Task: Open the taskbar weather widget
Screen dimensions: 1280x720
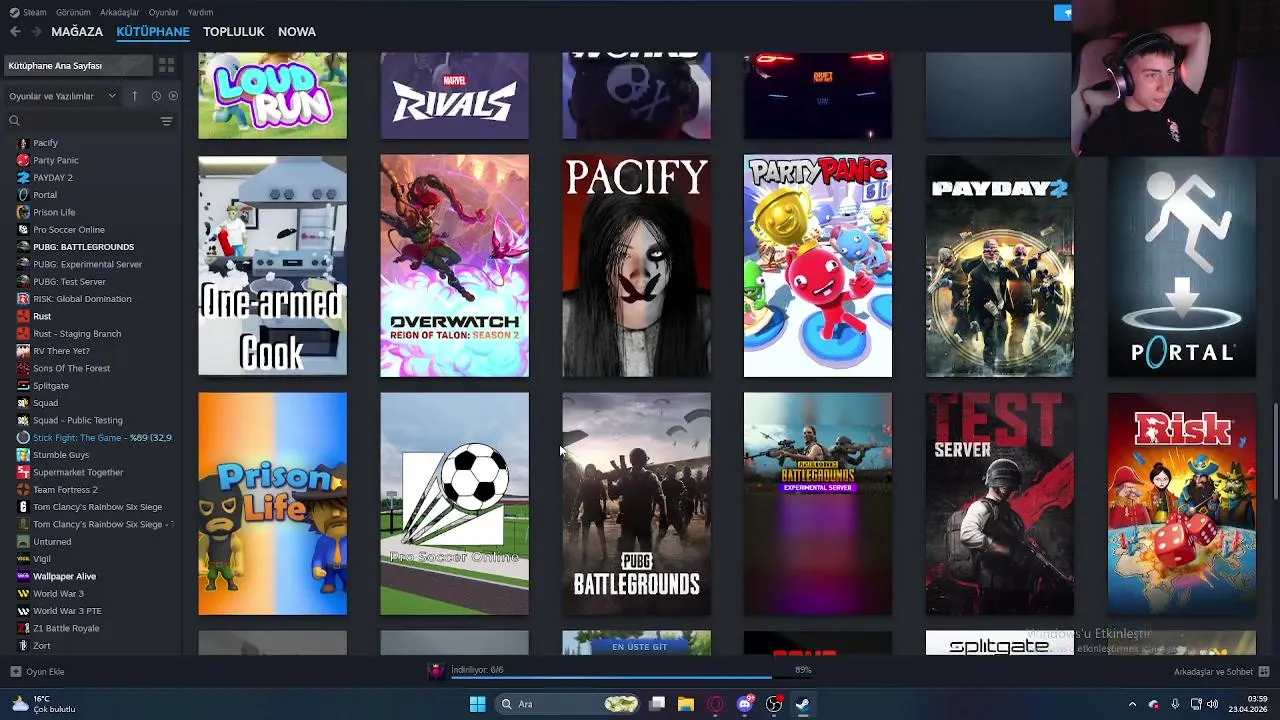Action: pyautogui.click(x=42, y=704)
